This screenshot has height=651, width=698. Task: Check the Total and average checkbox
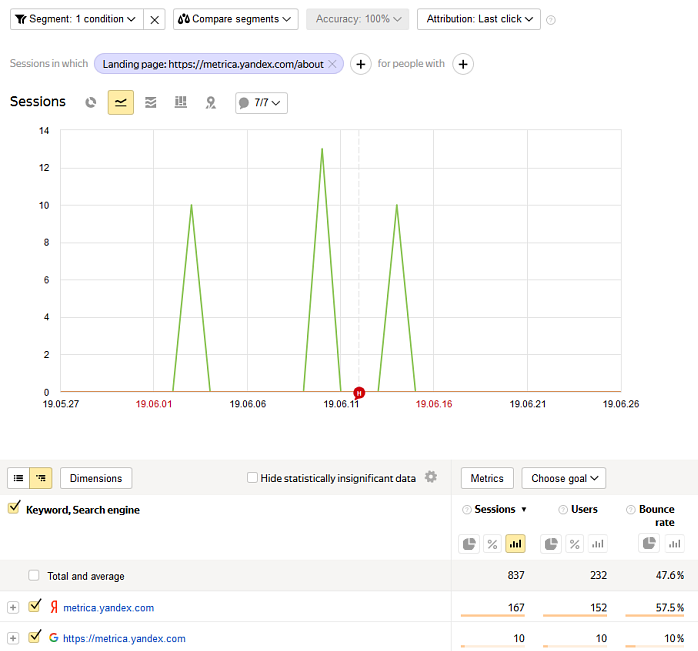[x=35, y=576]
